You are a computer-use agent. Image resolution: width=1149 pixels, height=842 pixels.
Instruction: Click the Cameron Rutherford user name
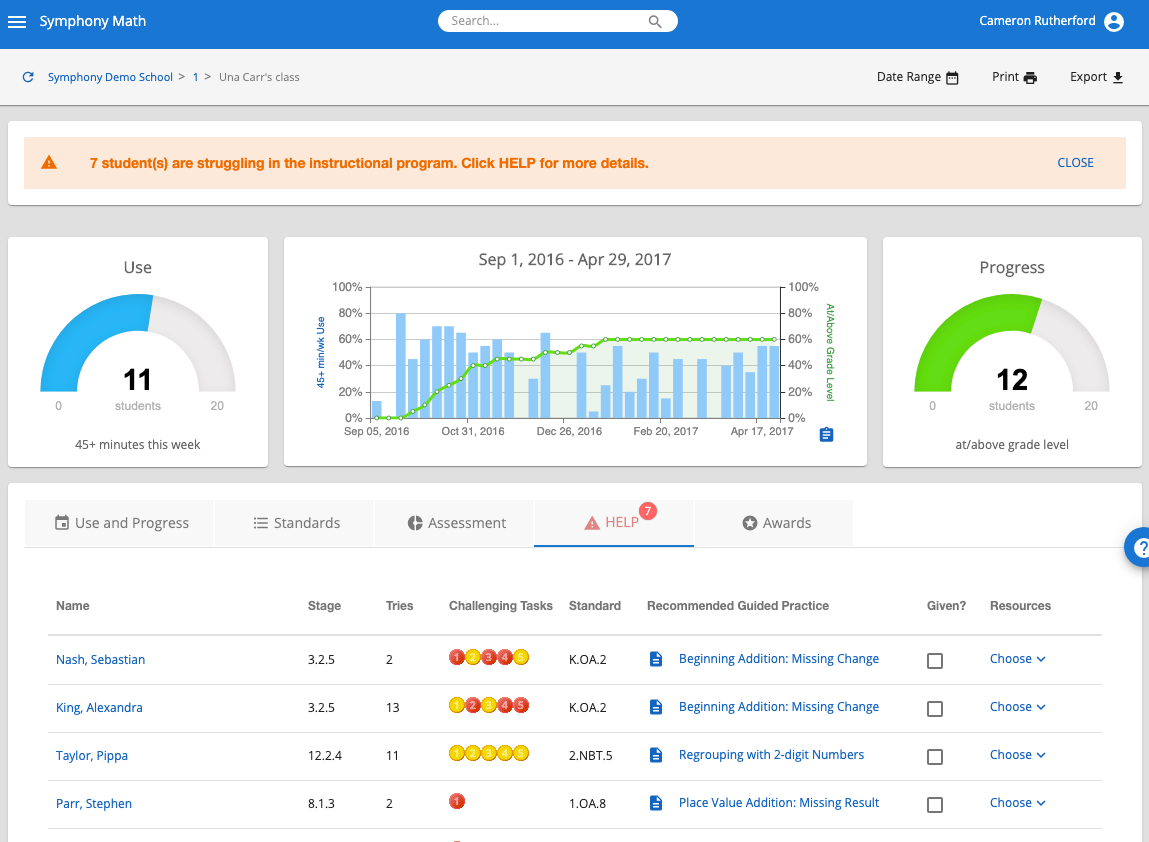(x=1037, y=21)
